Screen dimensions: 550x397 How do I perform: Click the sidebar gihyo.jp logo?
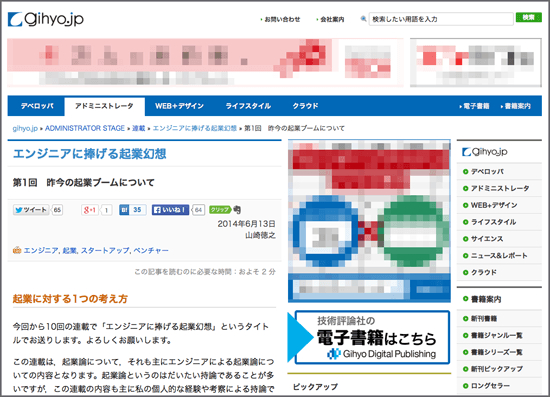point(485,152)
